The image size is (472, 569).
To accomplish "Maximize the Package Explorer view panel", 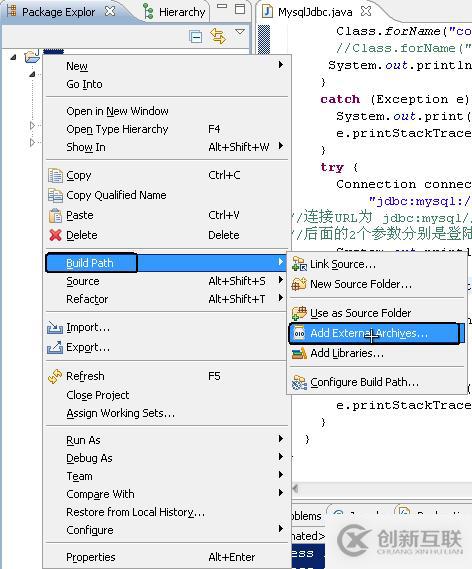I will point(240,9).
